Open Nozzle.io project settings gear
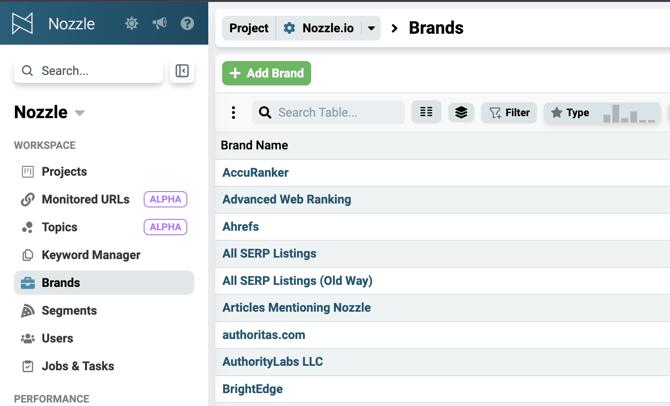 (289, 28)
